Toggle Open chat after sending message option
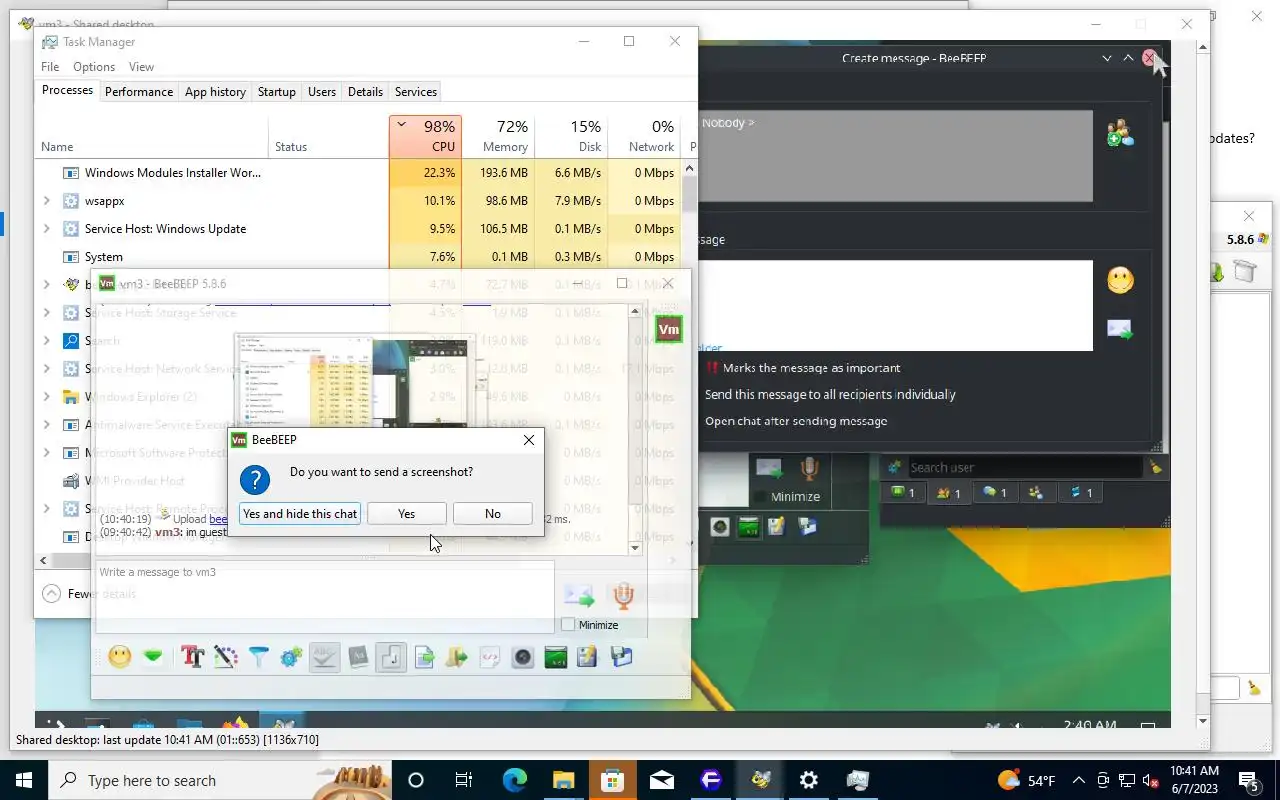 click(x=796, y=421)
